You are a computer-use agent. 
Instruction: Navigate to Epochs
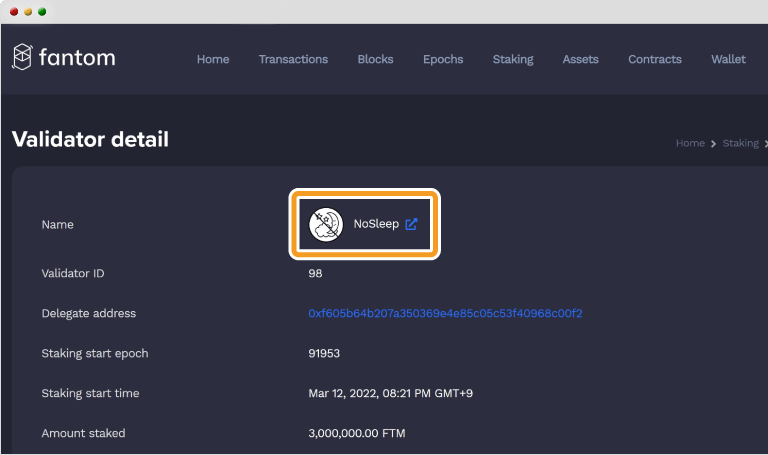pos(443,59)
